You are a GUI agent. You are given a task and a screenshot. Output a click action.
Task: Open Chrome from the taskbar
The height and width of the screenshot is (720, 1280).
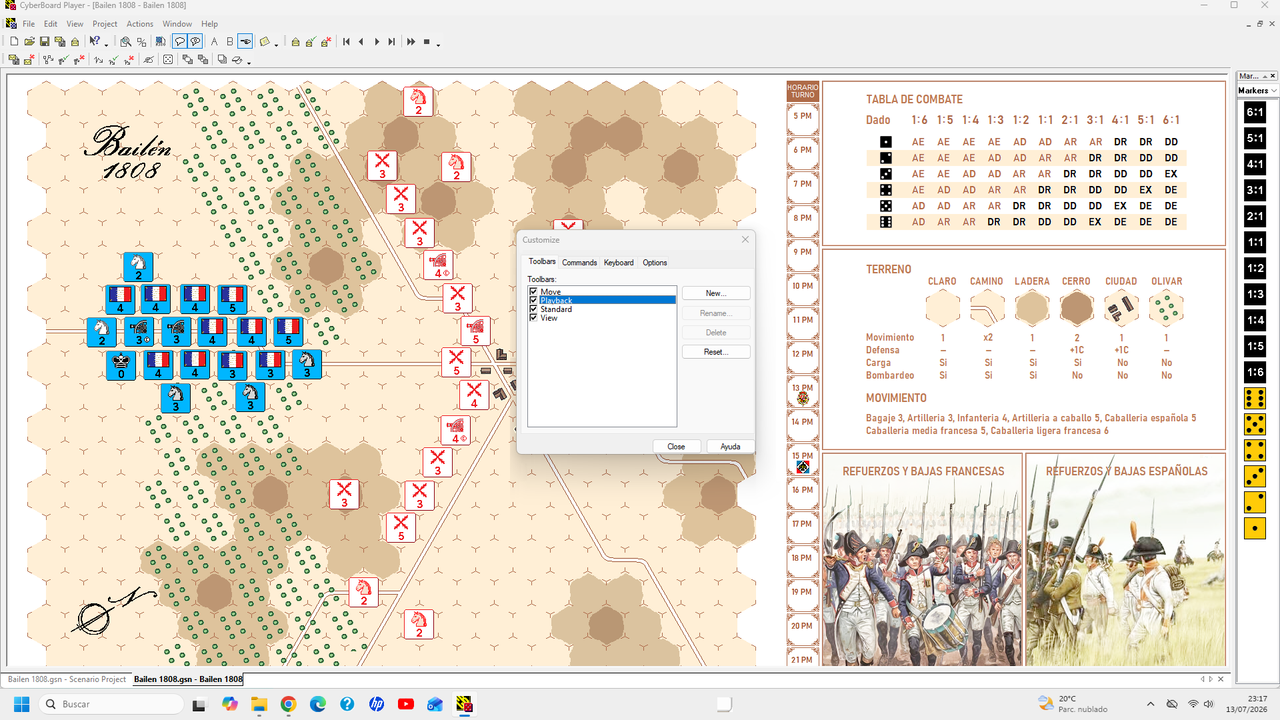coord(288,704)
